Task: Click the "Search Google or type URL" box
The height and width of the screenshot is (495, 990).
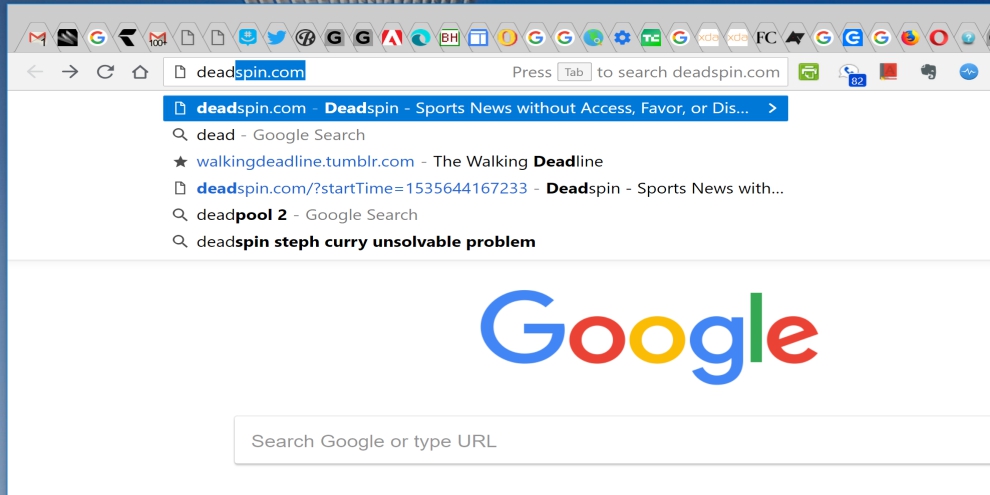Action: [600, 441]
